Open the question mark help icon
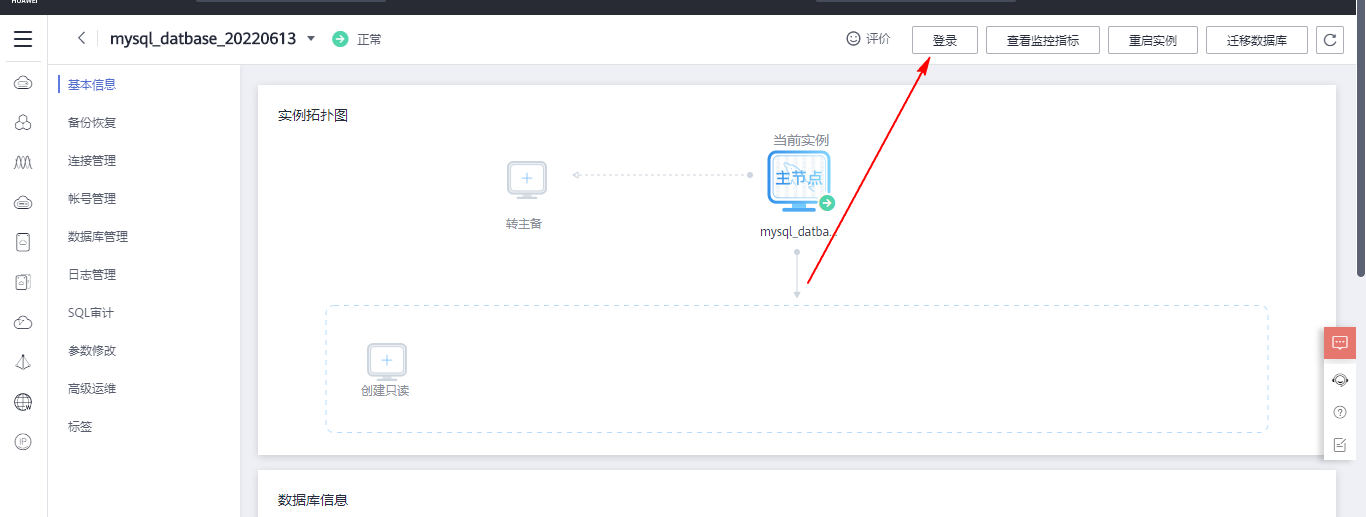The height and width of the screenshot is (517, 1366). pos(1340,412)
